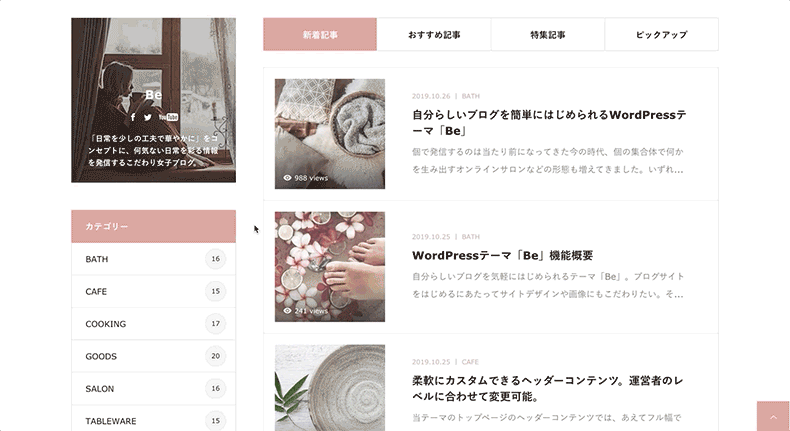Open the CAFE category in sidebar
Image resolution: width=790 pixels, height=431 pixels.
coord(154,291)
